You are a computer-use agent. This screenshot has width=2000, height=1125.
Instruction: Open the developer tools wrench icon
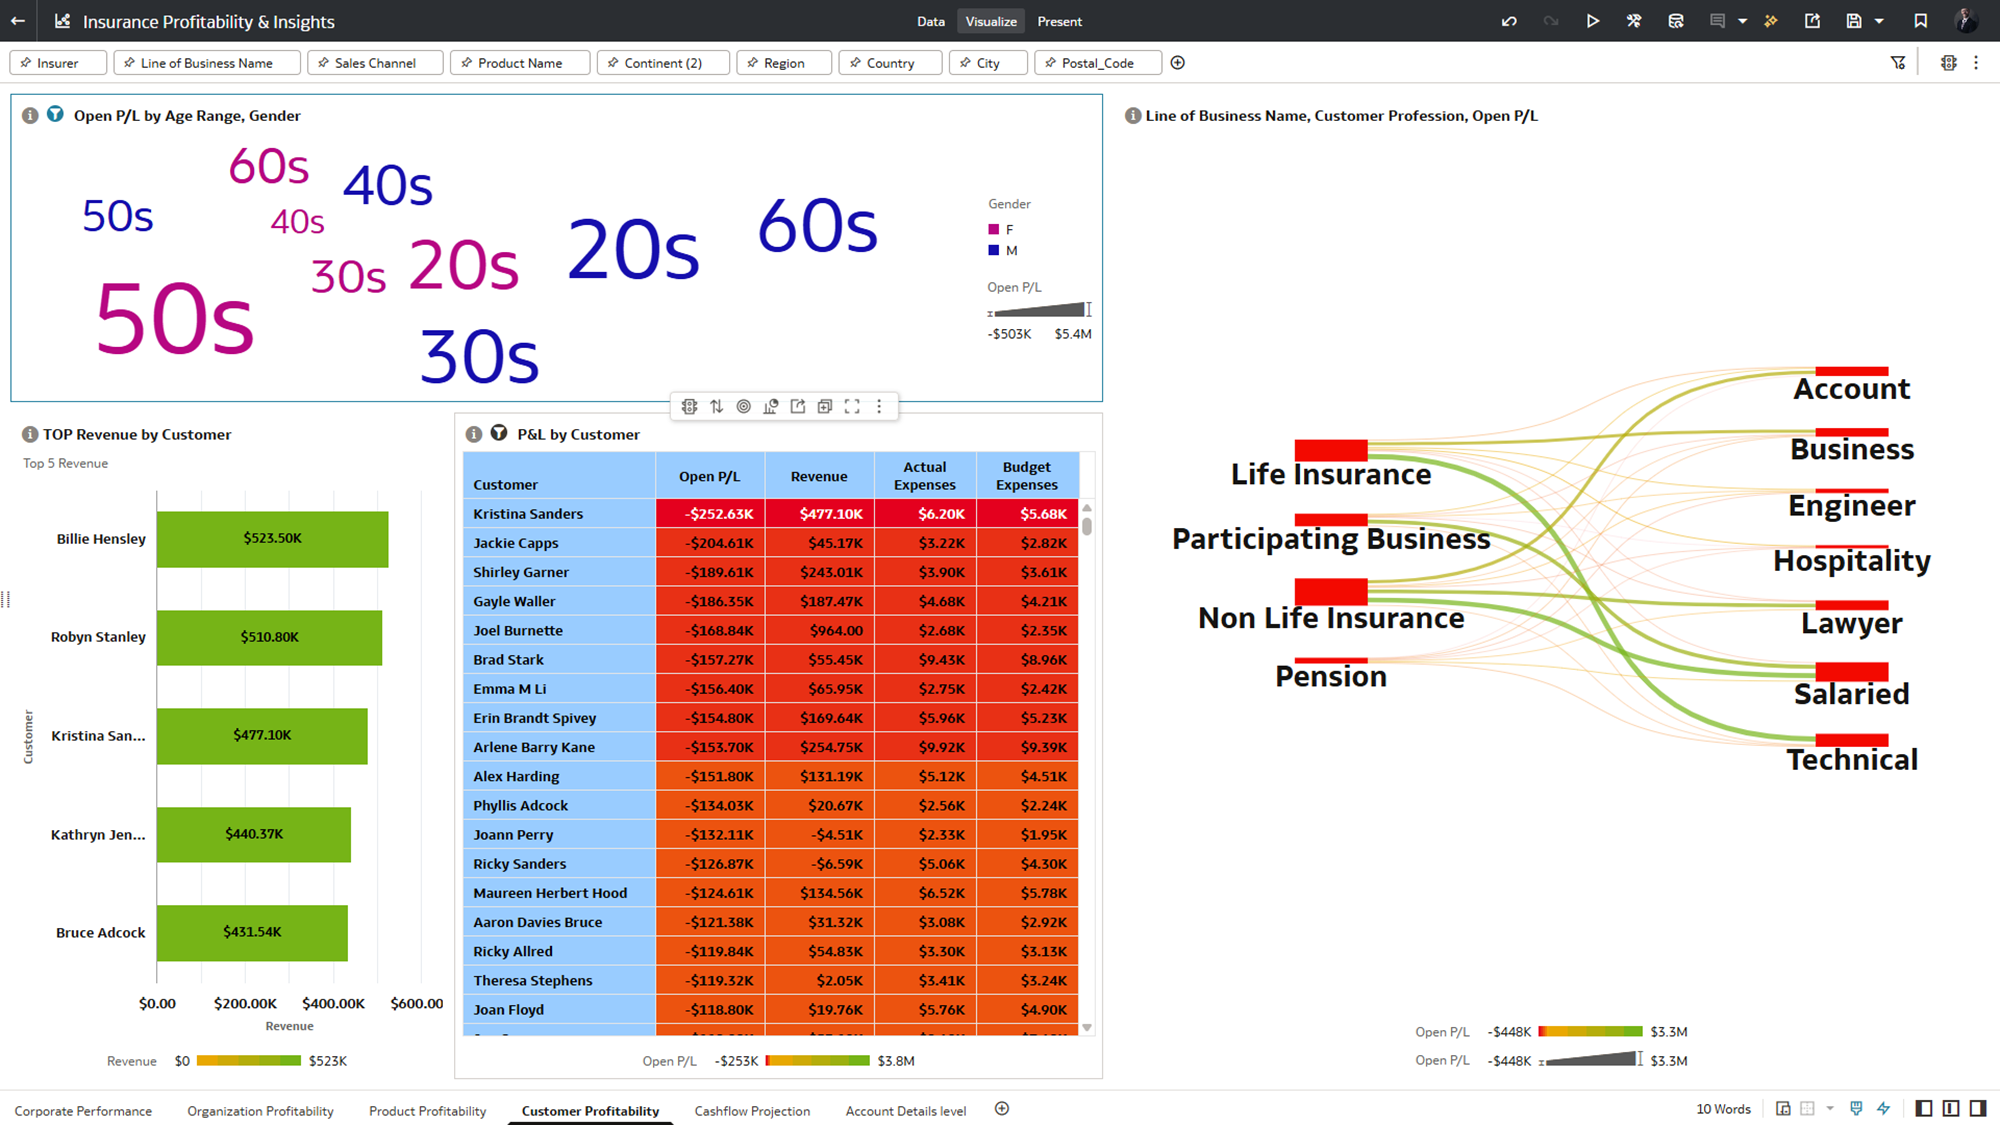coord(1634,21)
